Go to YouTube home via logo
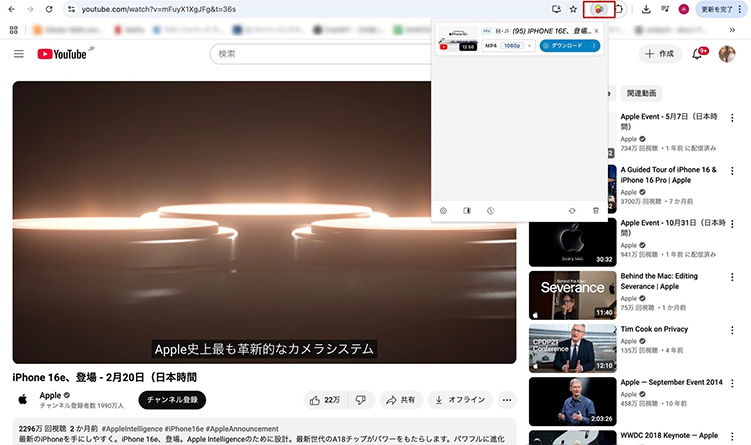751x445 pixels. click(x=62, y=54)
